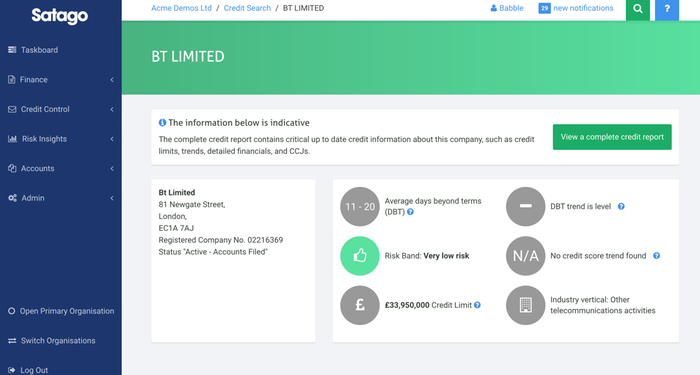700x375 pixels.
Task: Open the Babble user link
Action: (511, 8)
